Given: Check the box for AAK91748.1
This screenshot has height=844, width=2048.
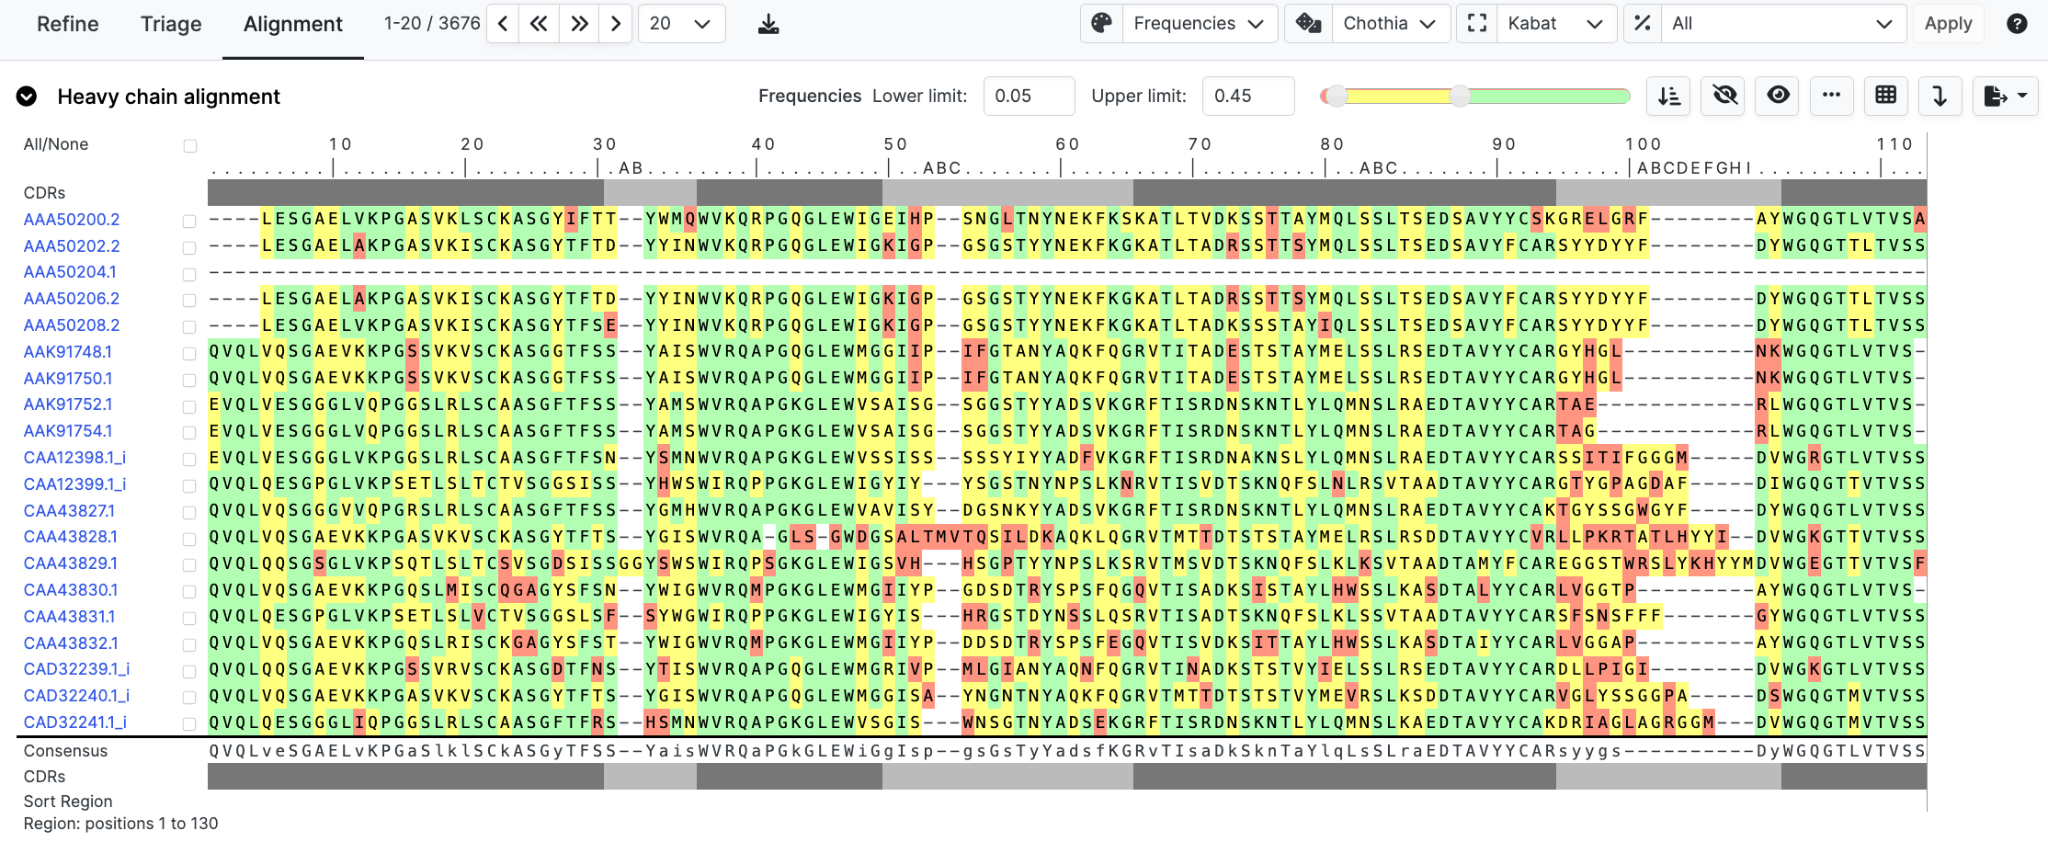Looking at the screenshot, I should point(190,353).
